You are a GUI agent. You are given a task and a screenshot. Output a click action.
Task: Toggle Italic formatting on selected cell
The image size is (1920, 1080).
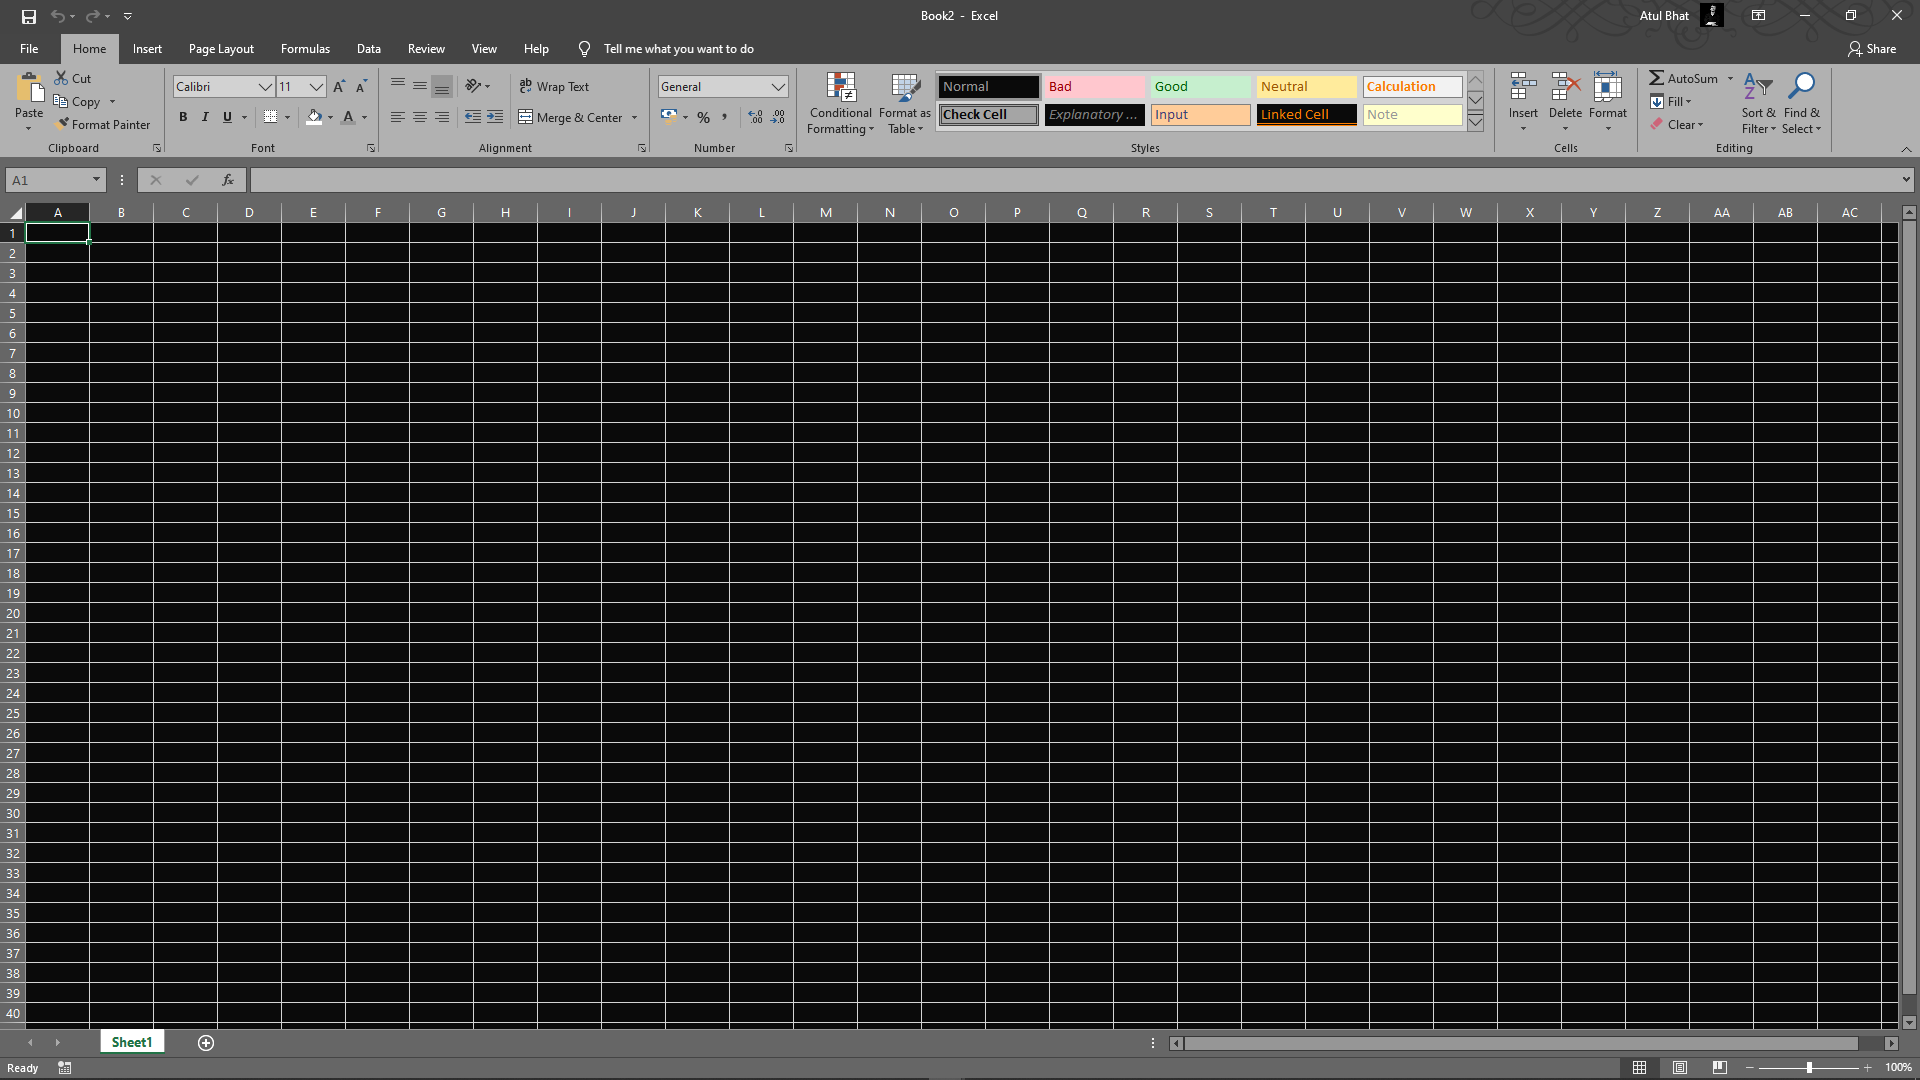pos(204,117)
